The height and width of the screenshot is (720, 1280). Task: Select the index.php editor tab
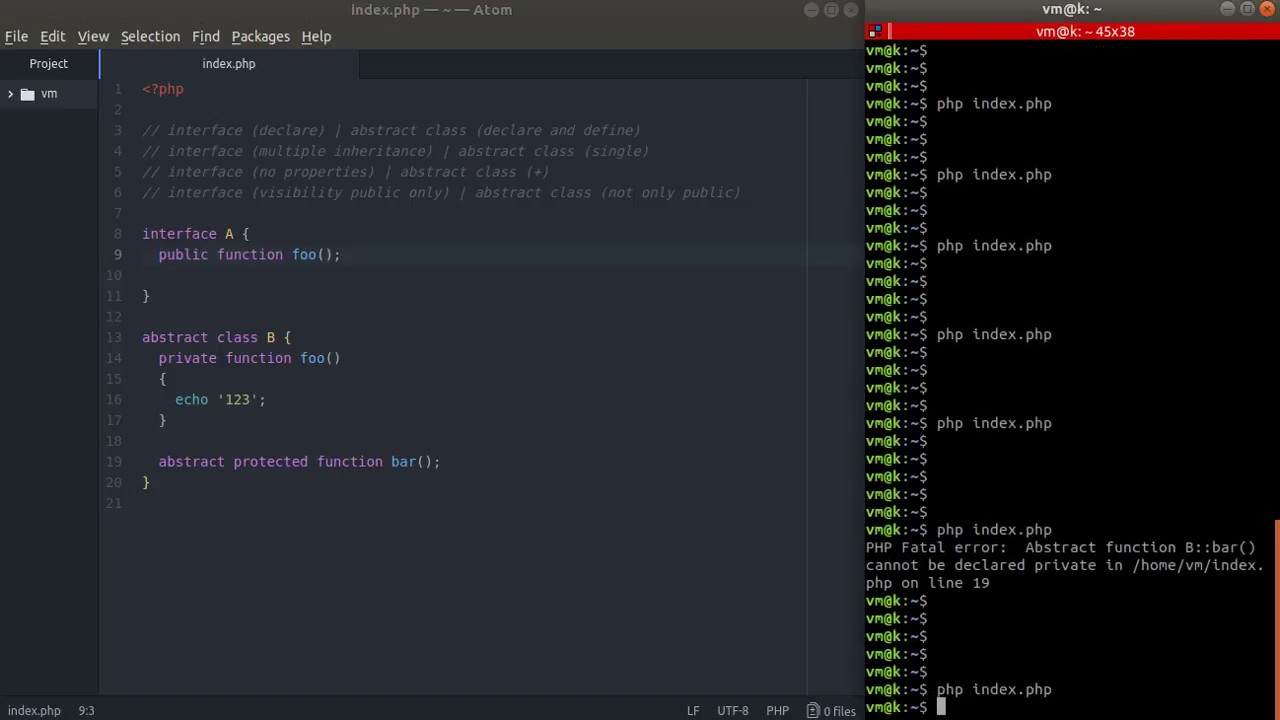click(229, 63)
